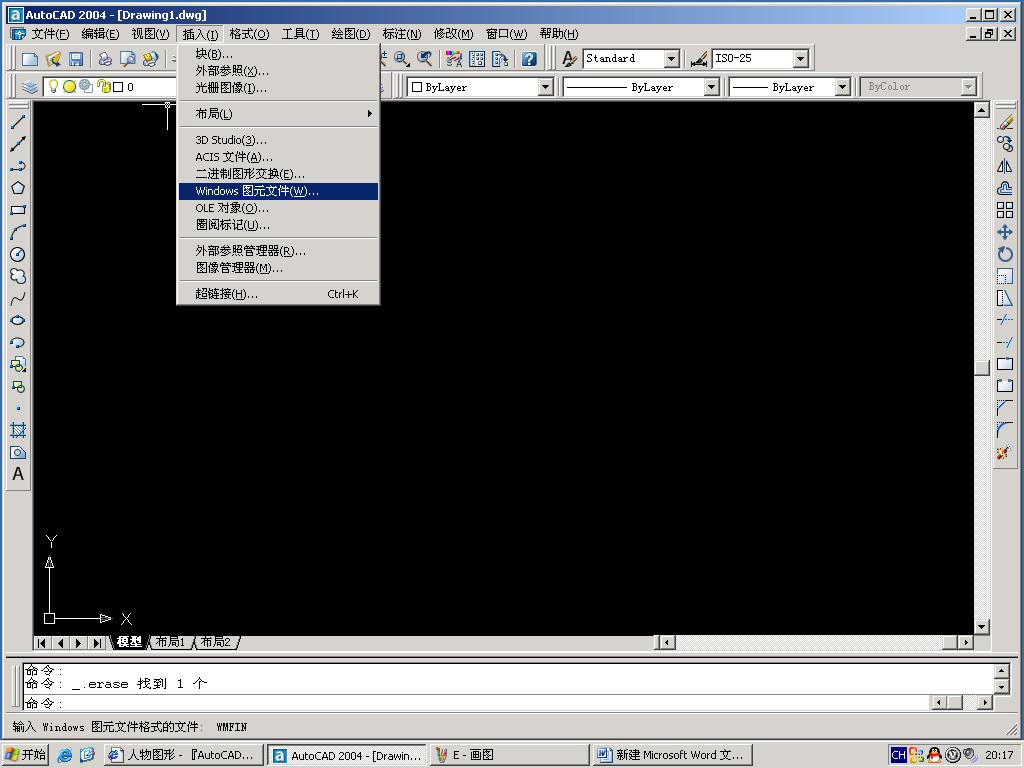1024x768 pixels.
Task: Toggle layer 0 on/off lightbulb
Action: pyautogui.click(x=54, y=86)
